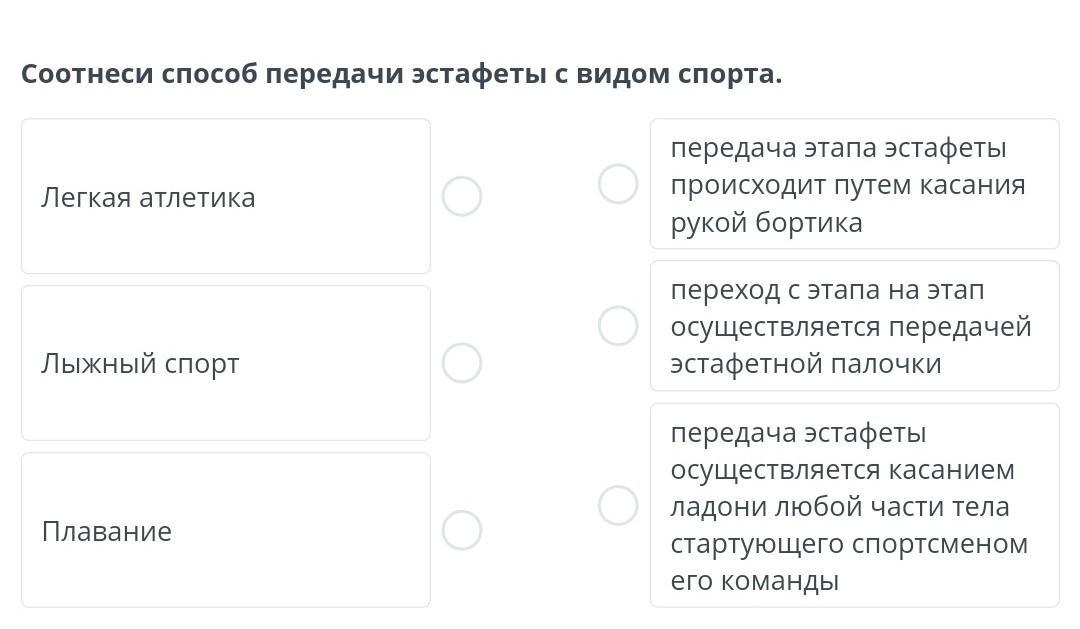This screenshot has width=1080, height=629.
Task: Click the words стартующего спортсменом in third answer
Action: [848, 544]
